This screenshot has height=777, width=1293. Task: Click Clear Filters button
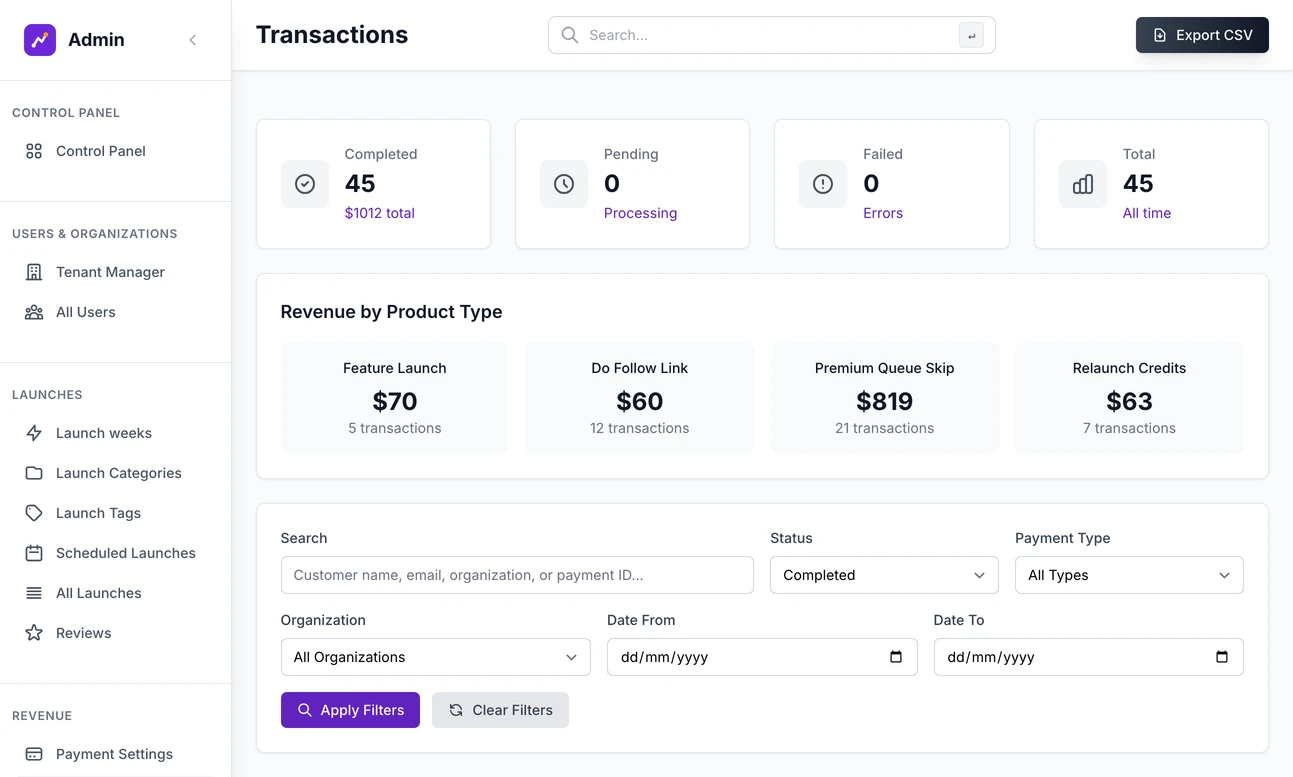coord(500,710)
